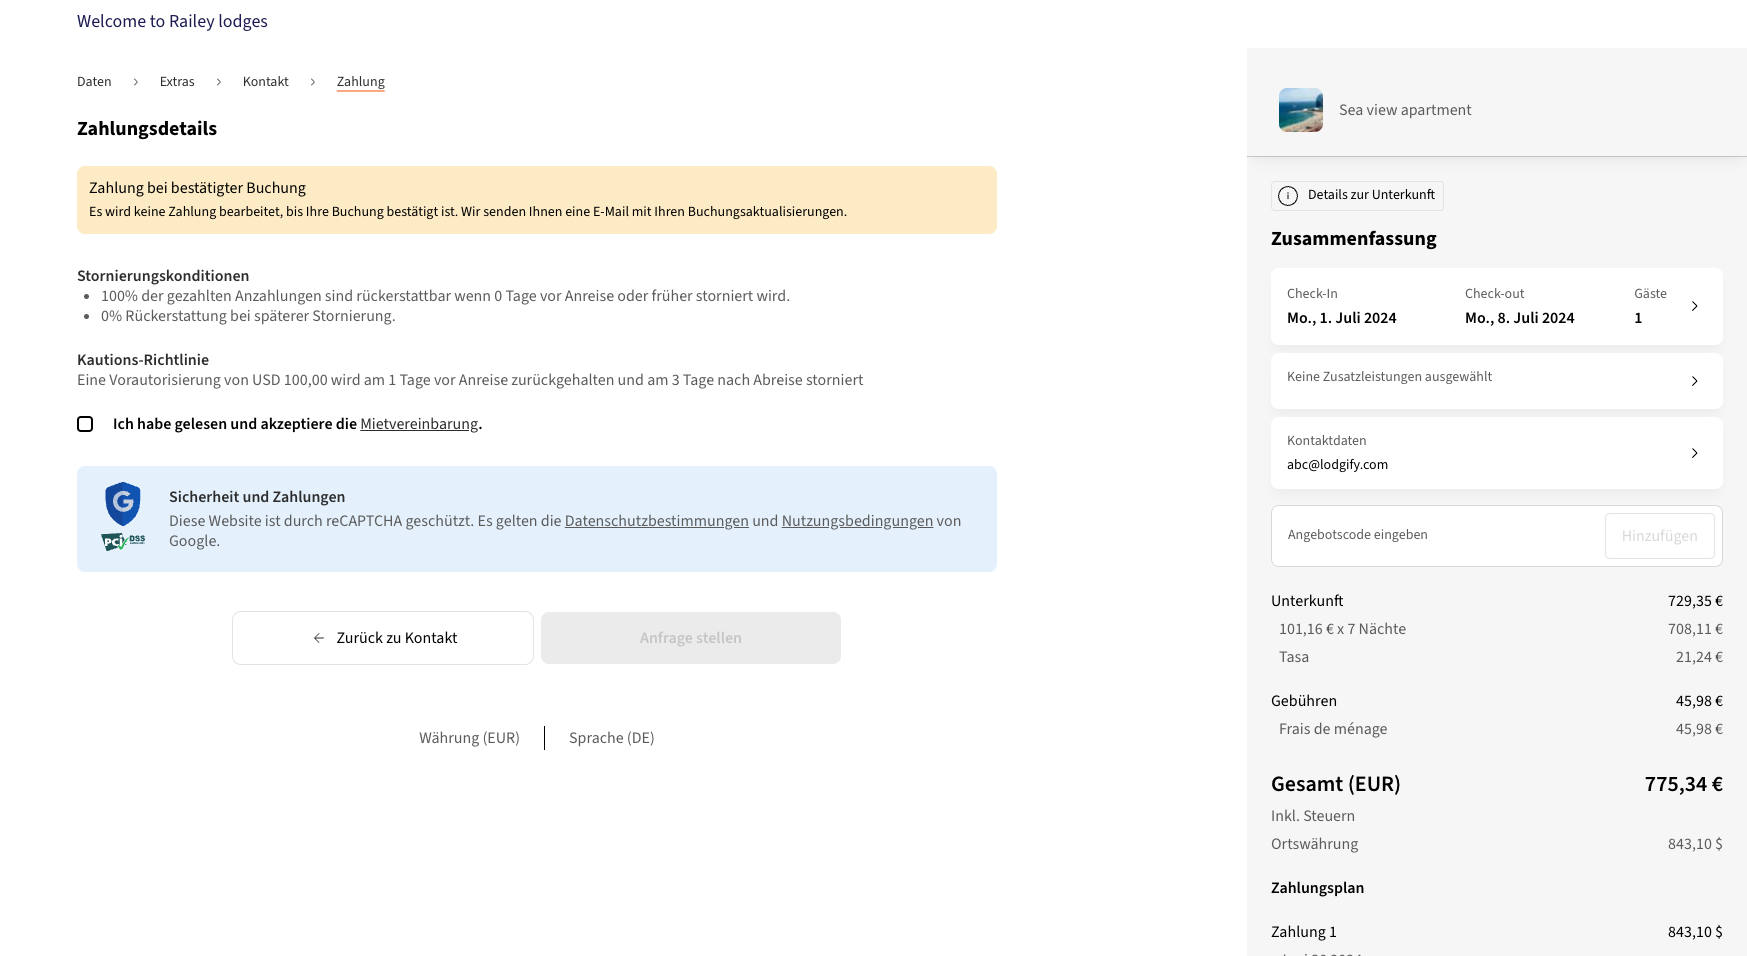Viewport: 1747px width, 956px height.
Task: Click the Stornierungskonditionen heading
Action: coord(163,276)
